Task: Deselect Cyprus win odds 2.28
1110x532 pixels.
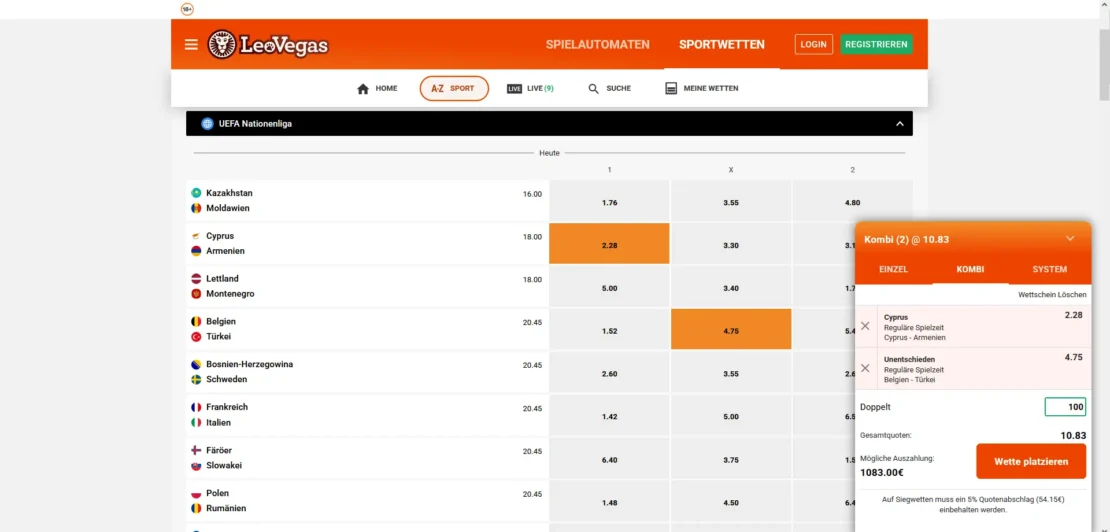Action: [x=609, y=243]
